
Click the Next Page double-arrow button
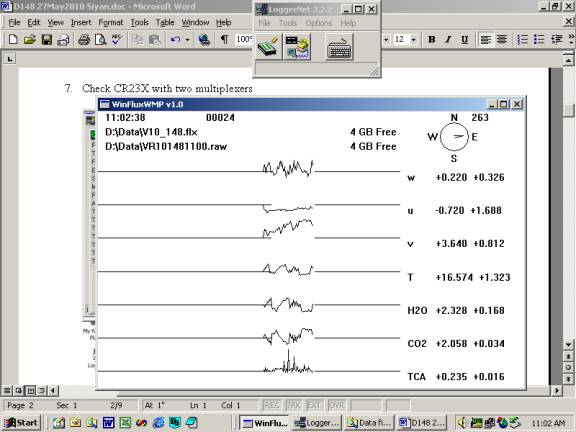tap(568, 379)
